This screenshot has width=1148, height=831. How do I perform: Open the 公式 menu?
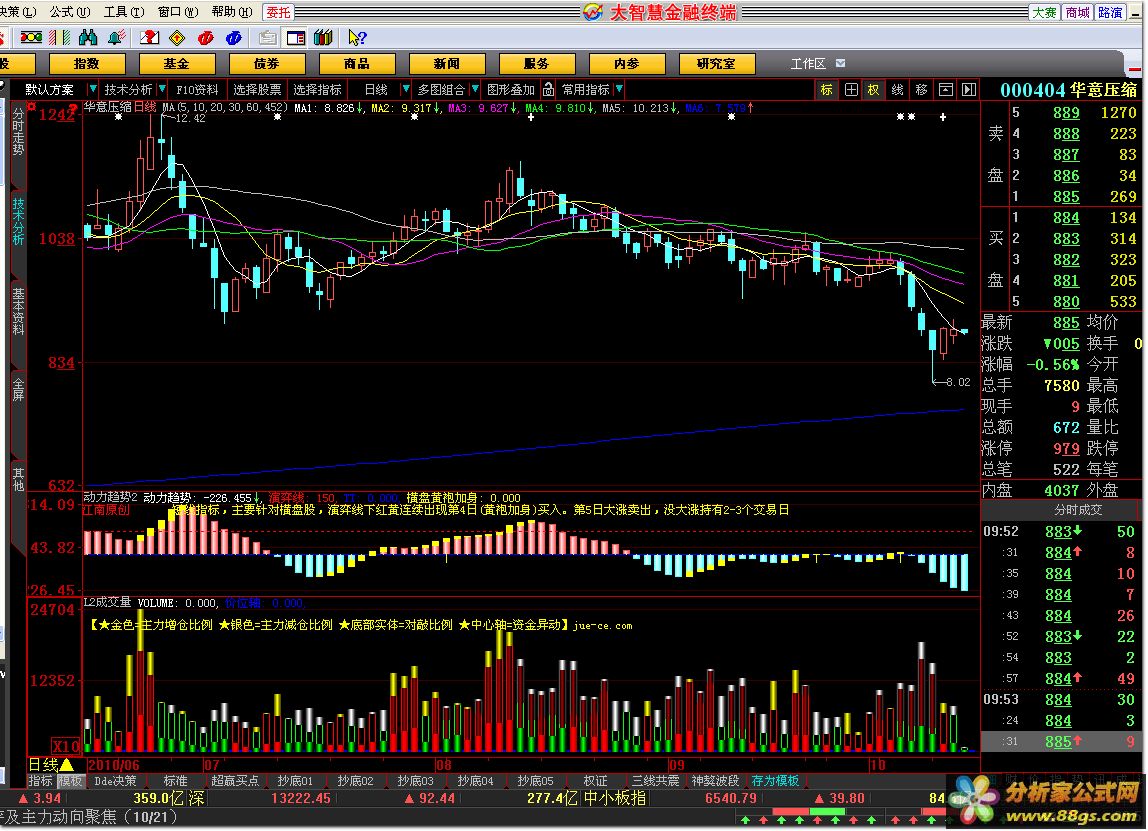(x=70, y=12)
